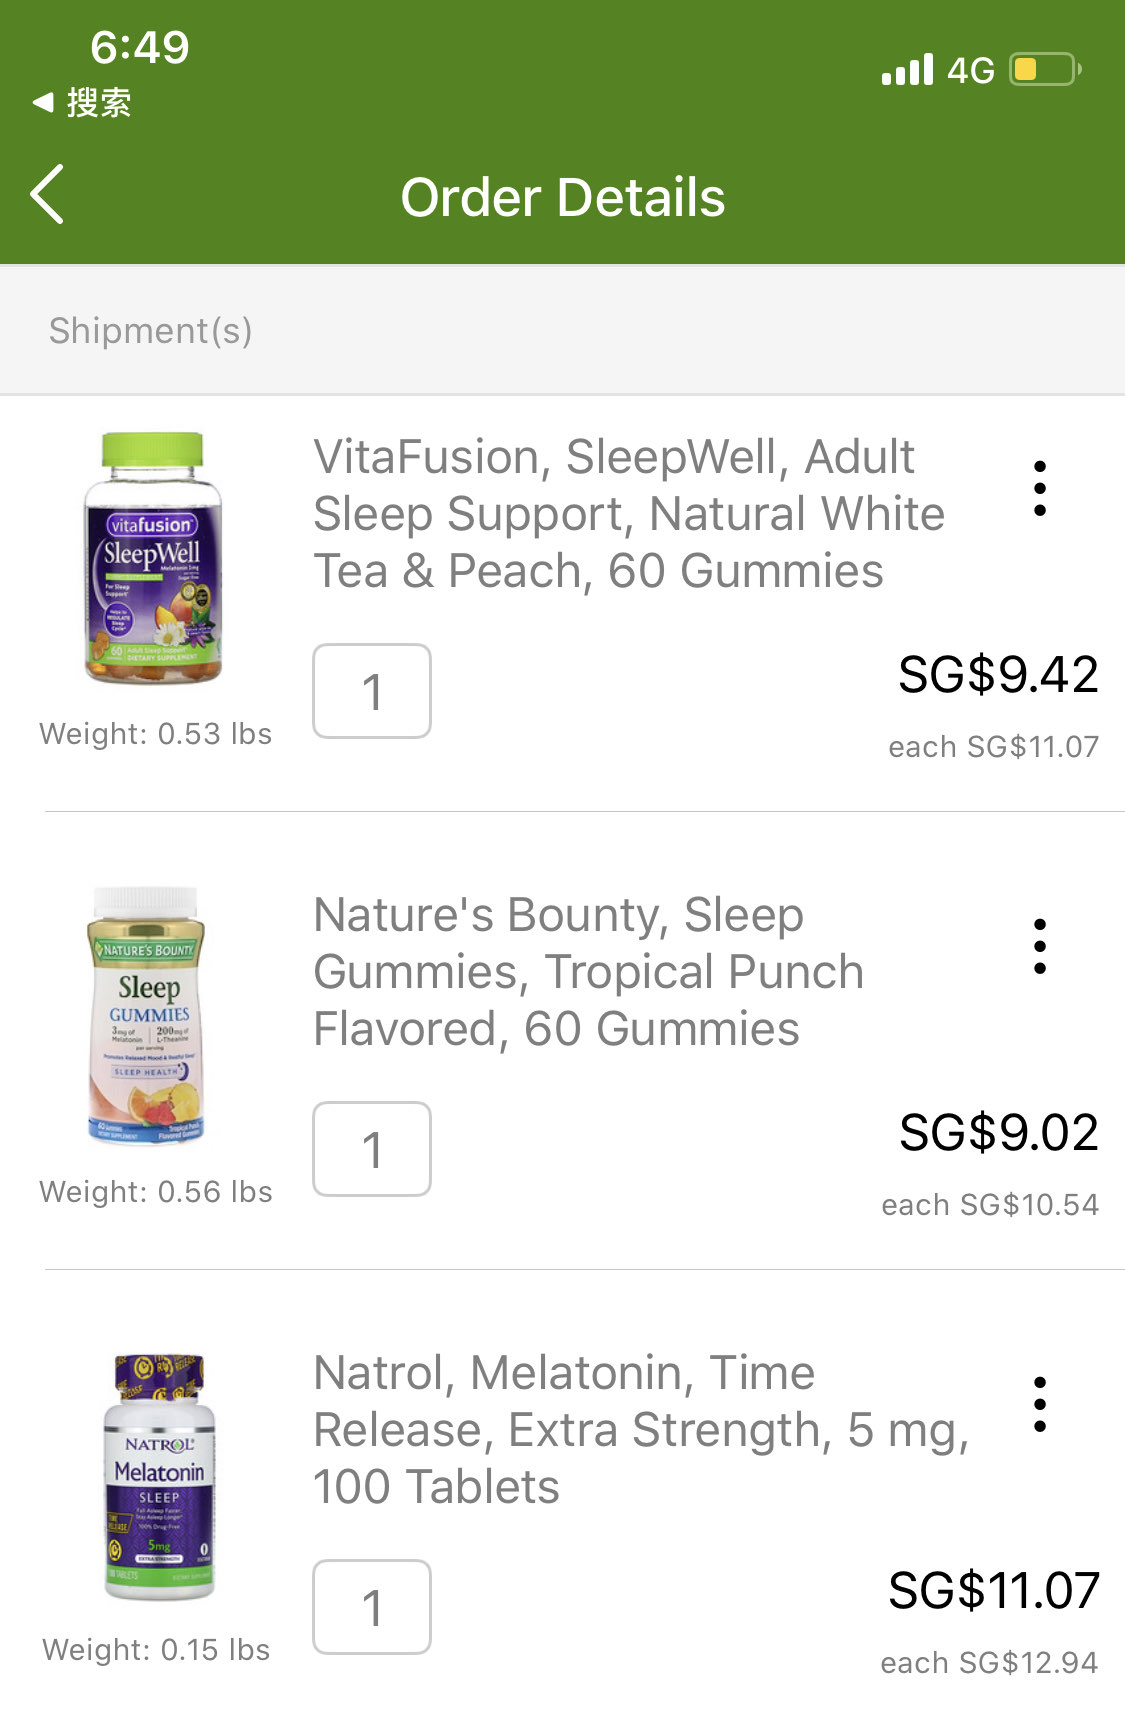Tap the VitaFusion SleepWell bottle image
Image resolution: width=1125 pixels, height=1711 pixels.
[154, 558]
